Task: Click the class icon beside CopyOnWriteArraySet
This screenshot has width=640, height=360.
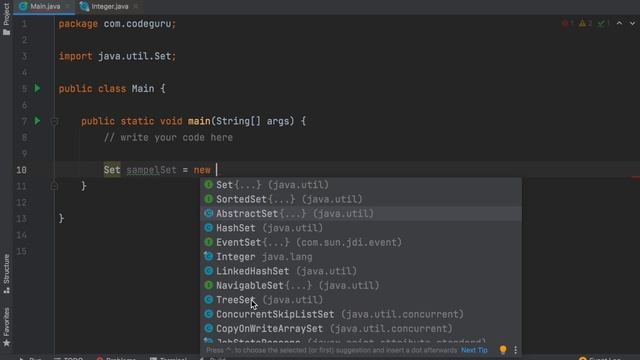Action: click(x=209, y=329)
